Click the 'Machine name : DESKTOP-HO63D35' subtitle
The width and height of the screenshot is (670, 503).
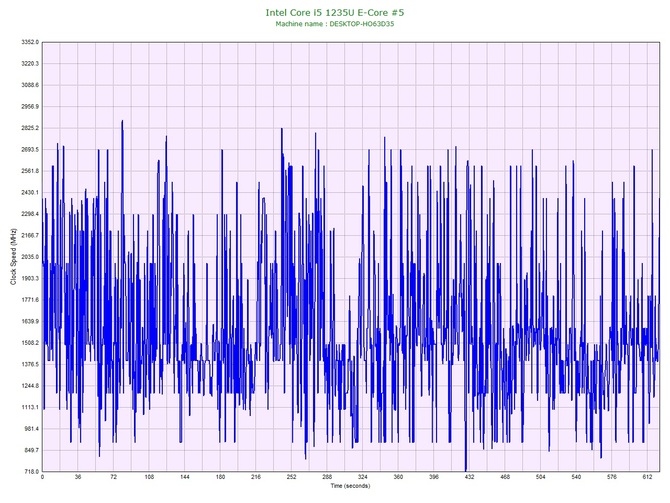tap(335, 24)
